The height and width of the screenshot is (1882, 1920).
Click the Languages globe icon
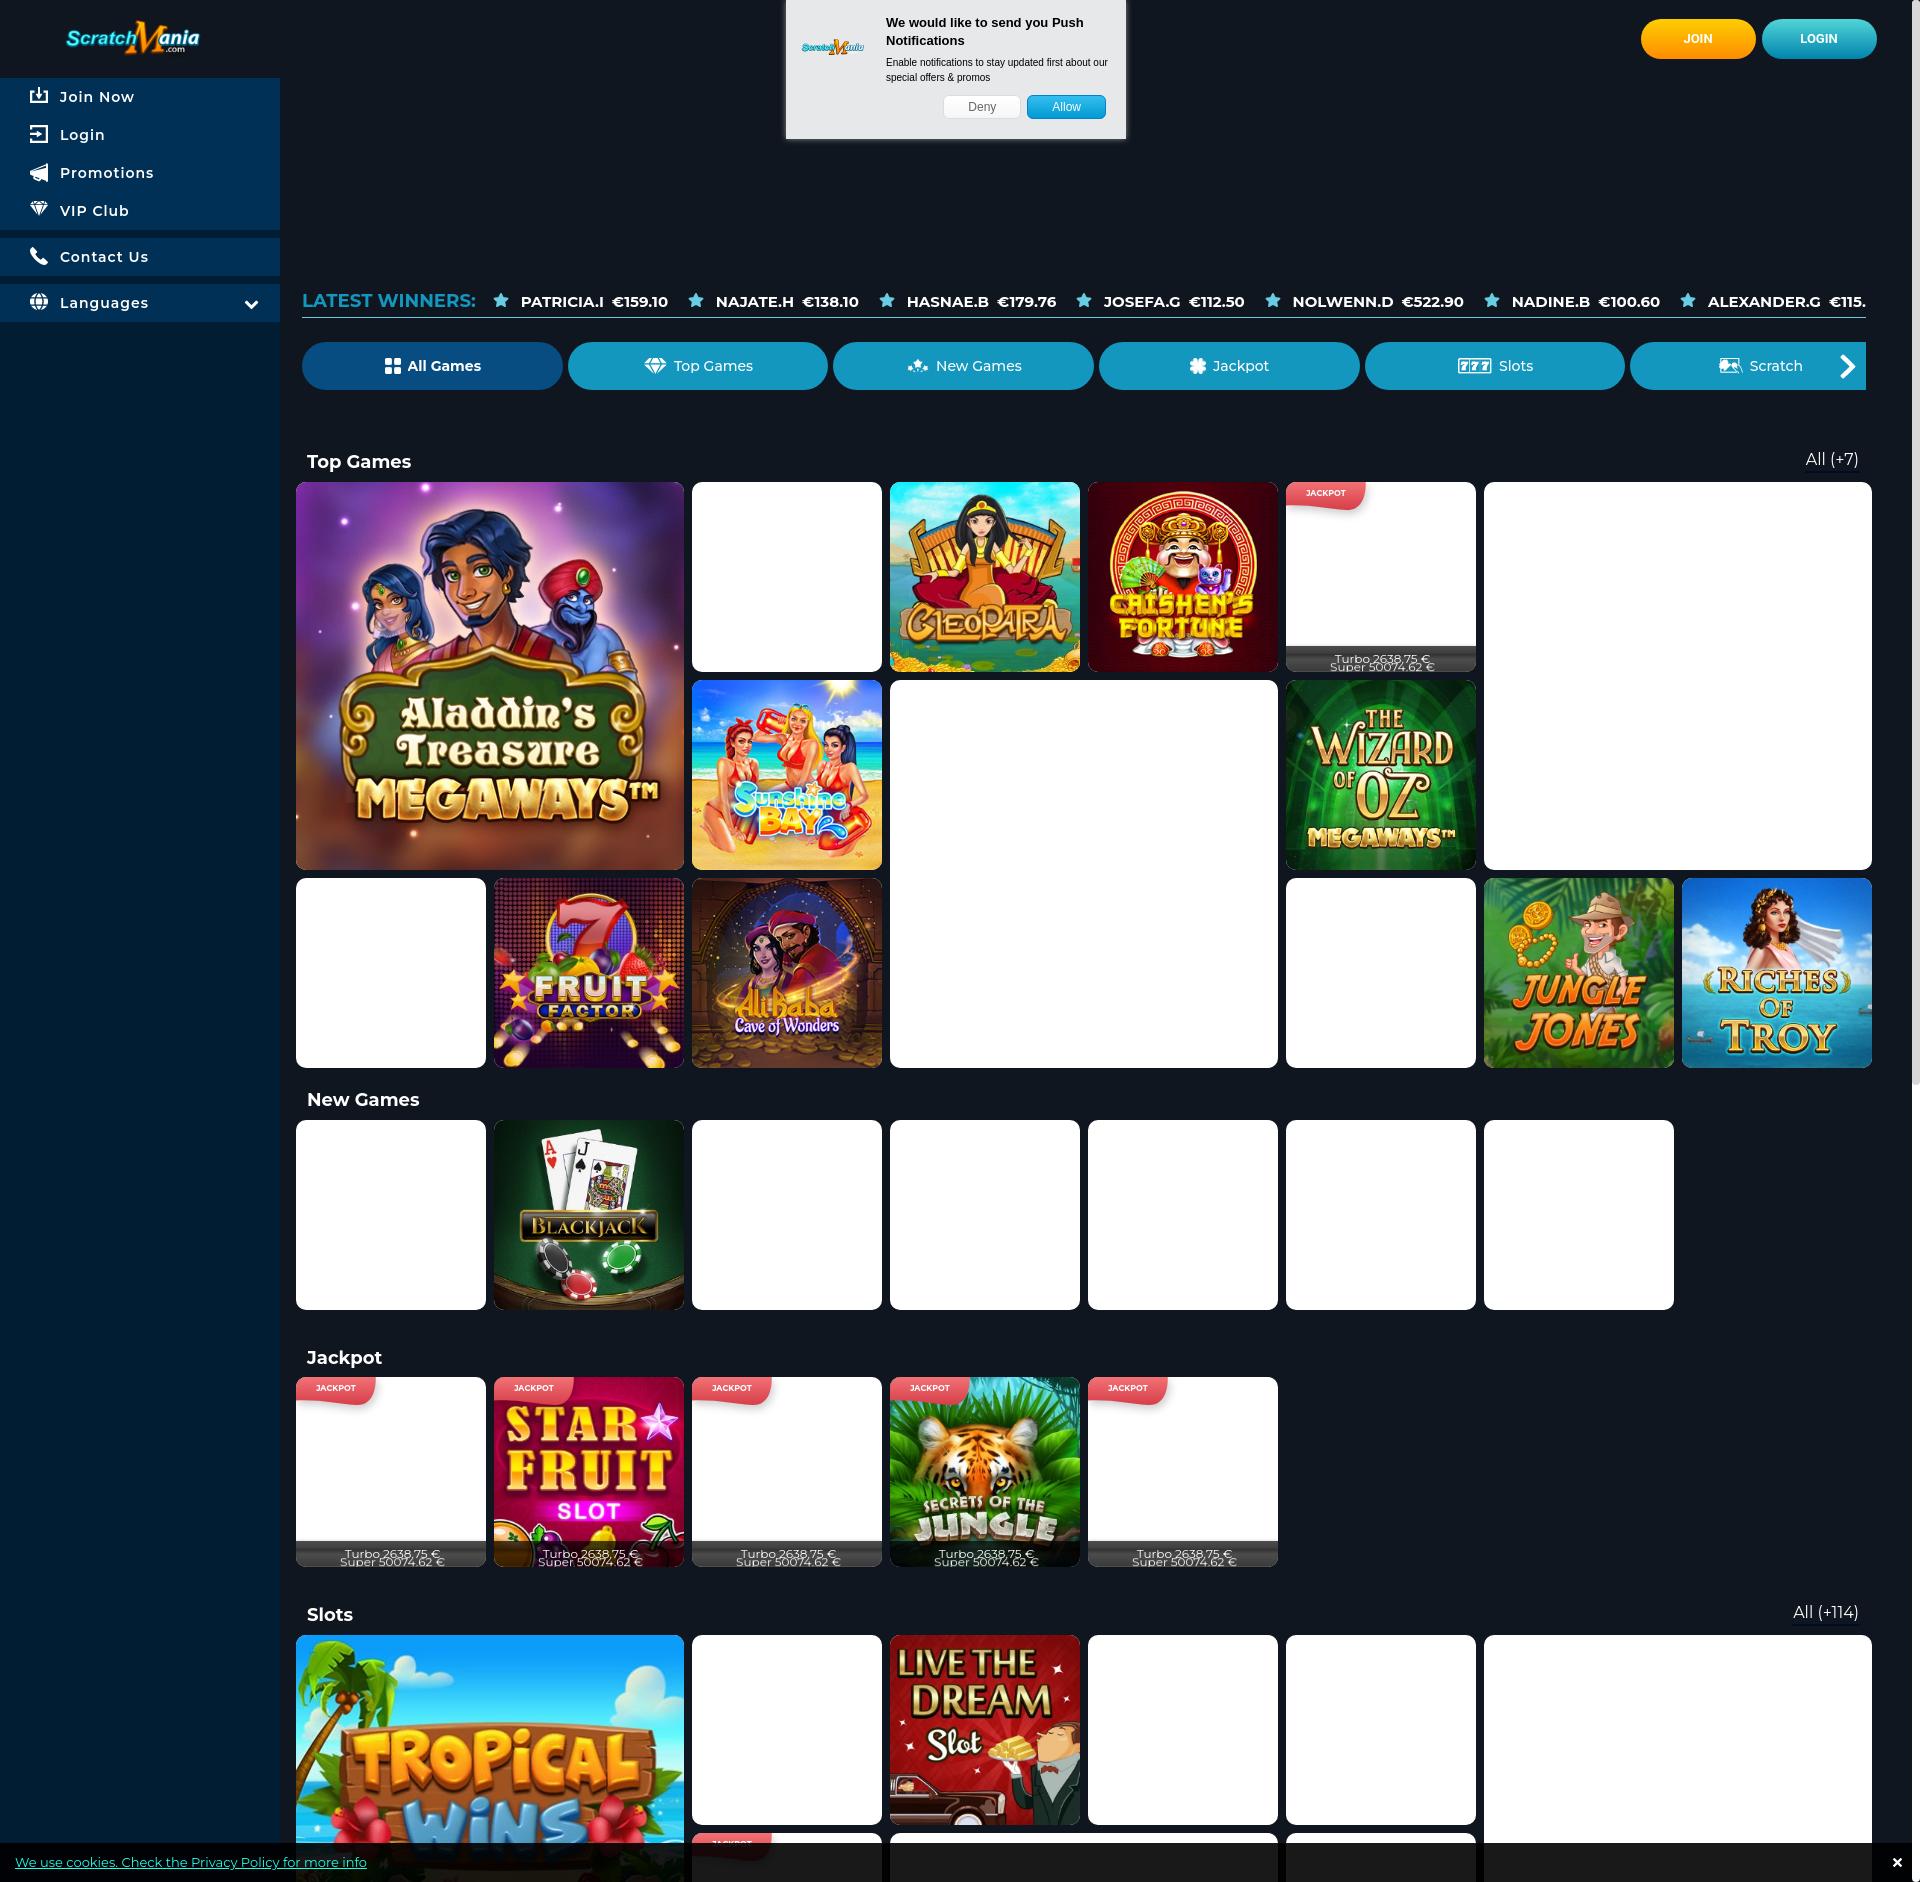[39, 302]
